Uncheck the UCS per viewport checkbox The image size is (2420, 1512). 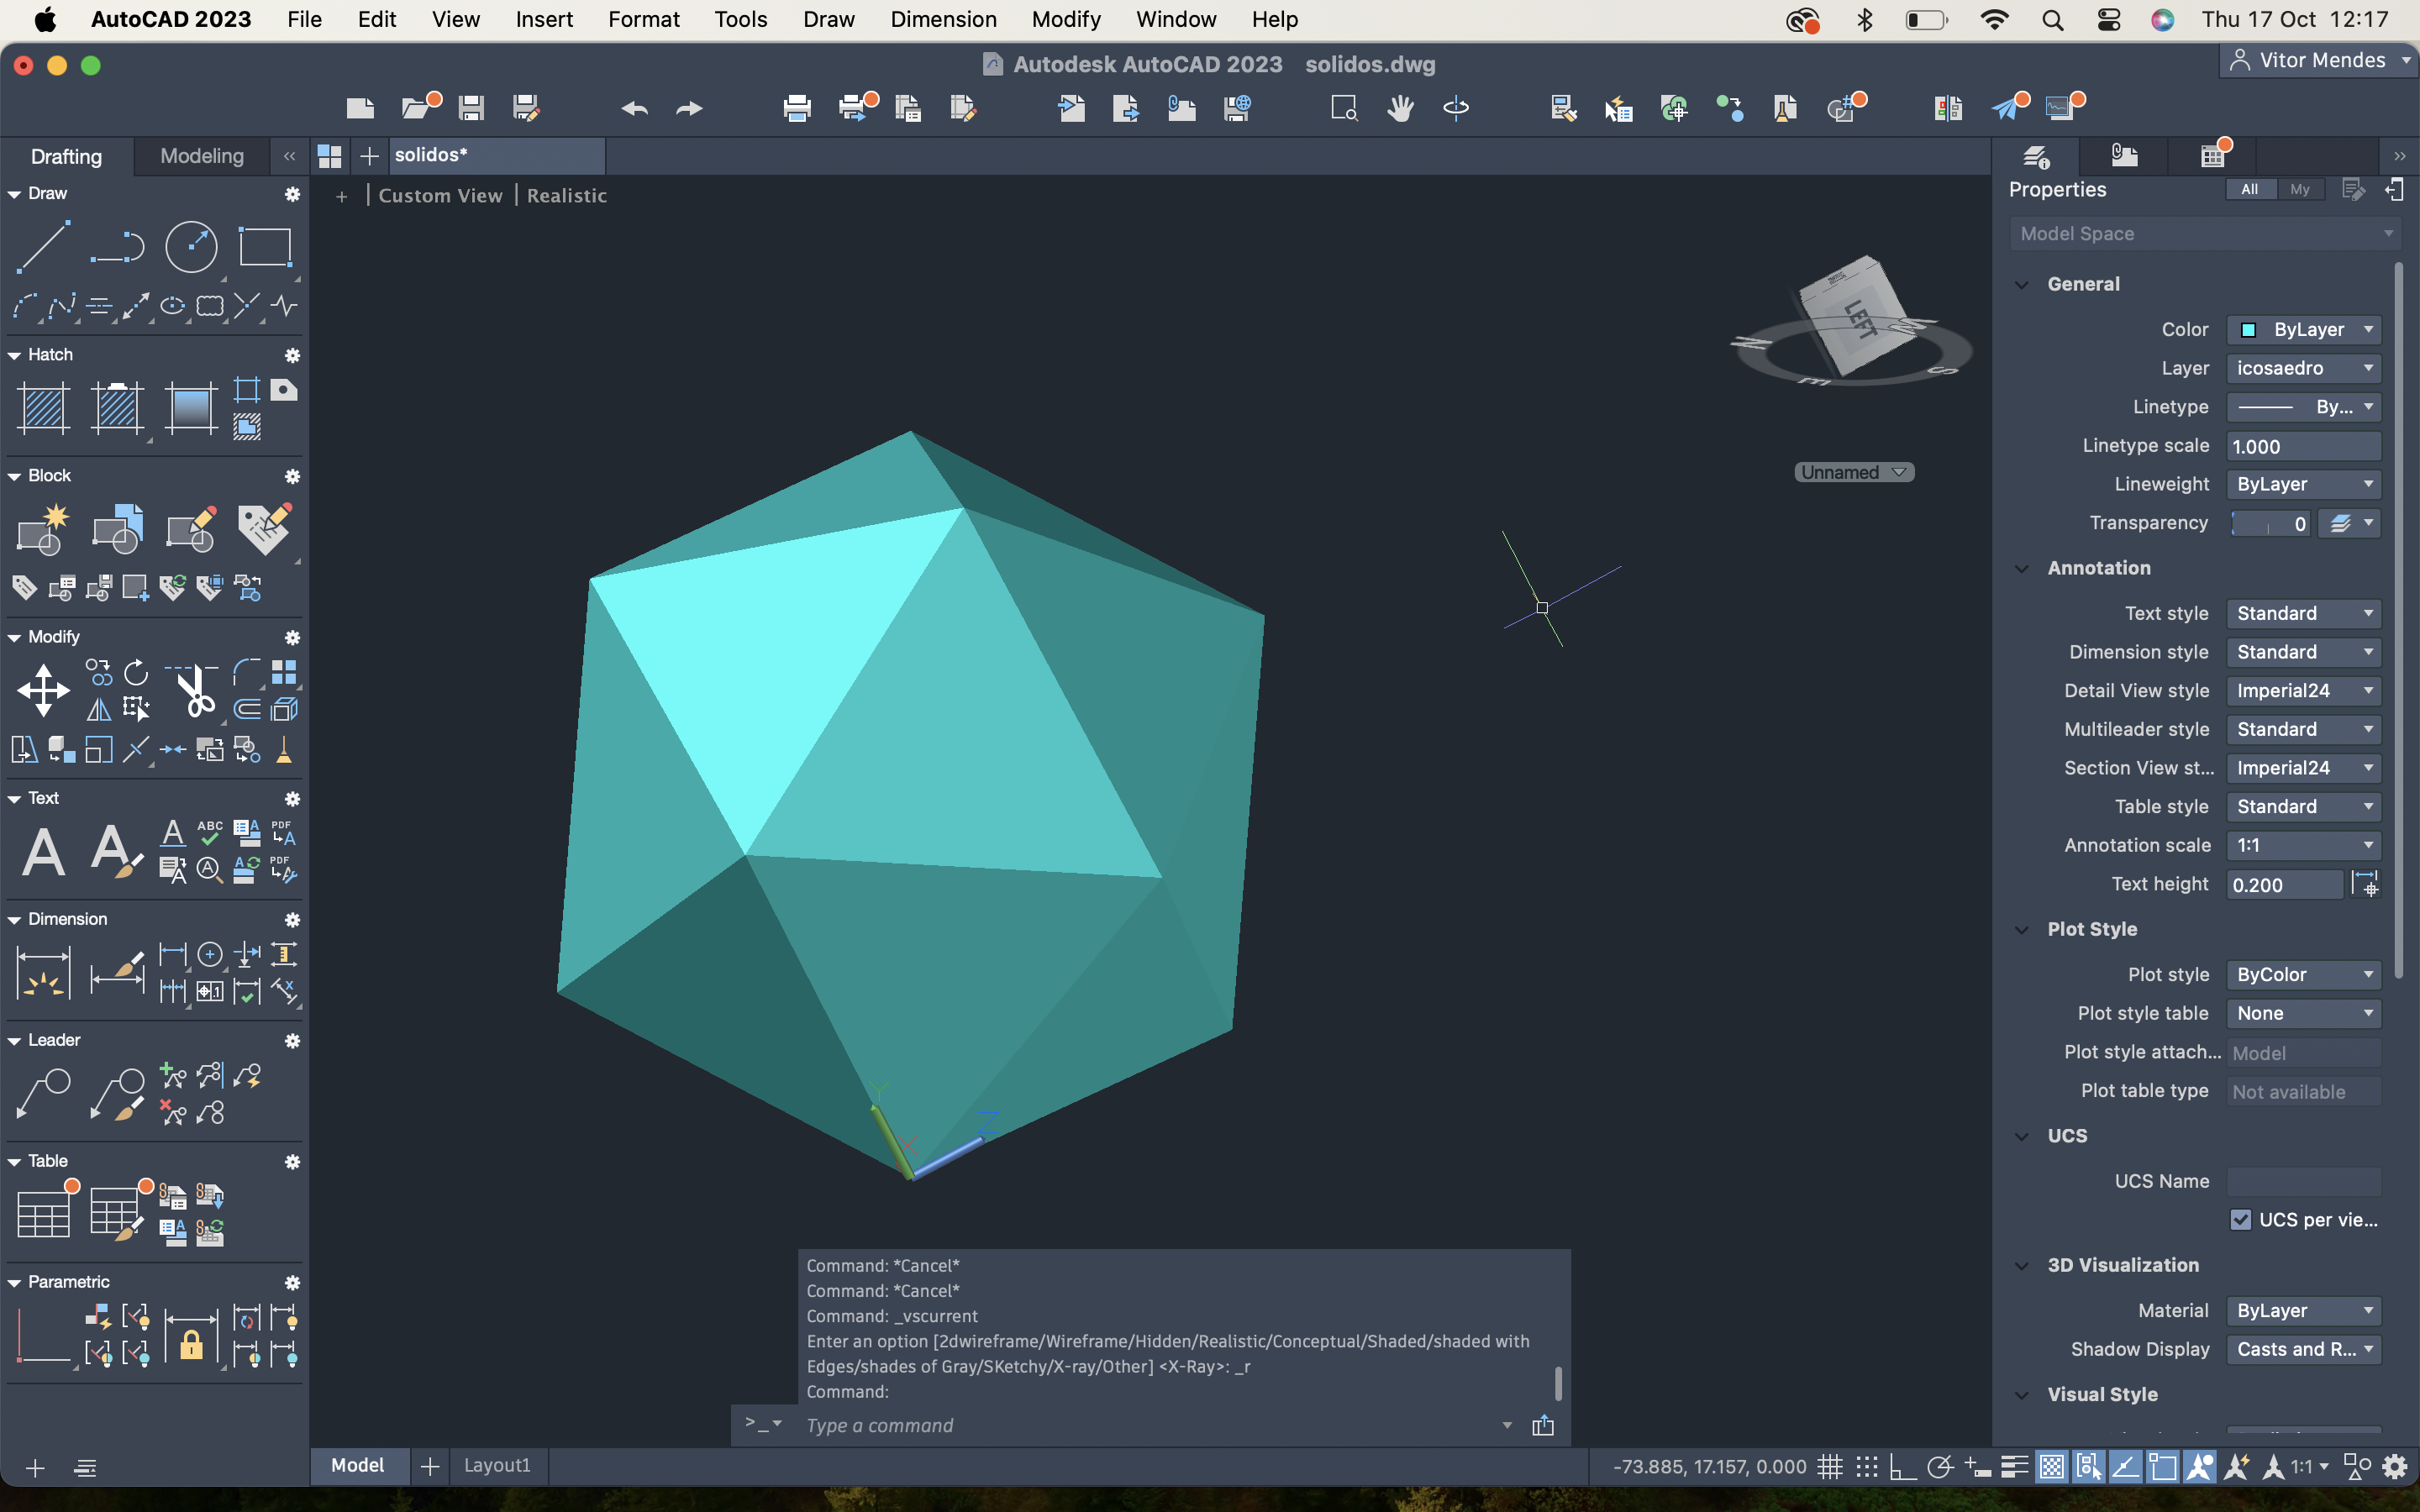click(2240, 1220)
